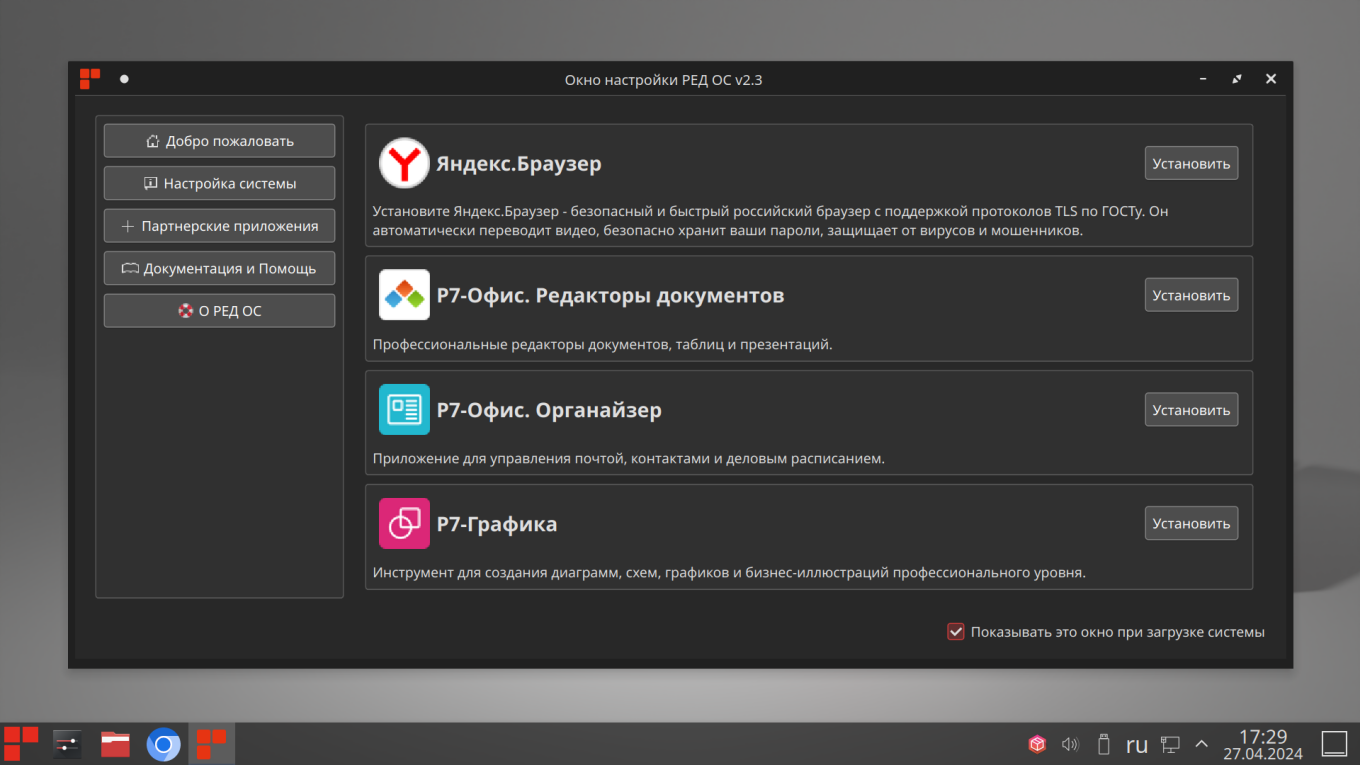Viewport: 1360px width, 765px height.
Task: Click the Яндекс.Браузер heading text
Action: [519, 163]
